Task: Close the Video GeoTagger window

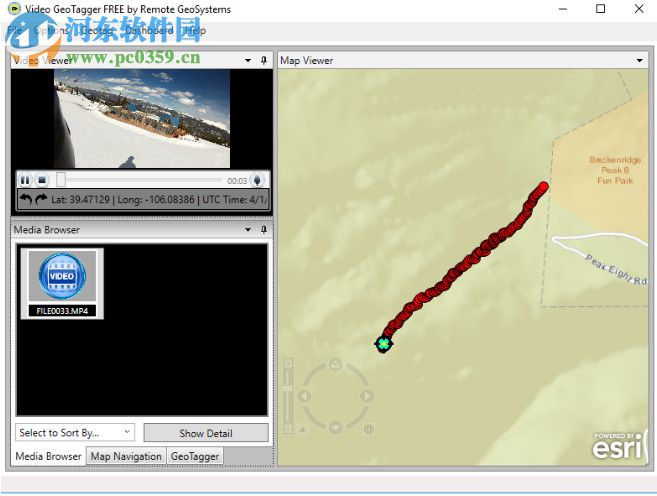Action: (x=639, y=9)
